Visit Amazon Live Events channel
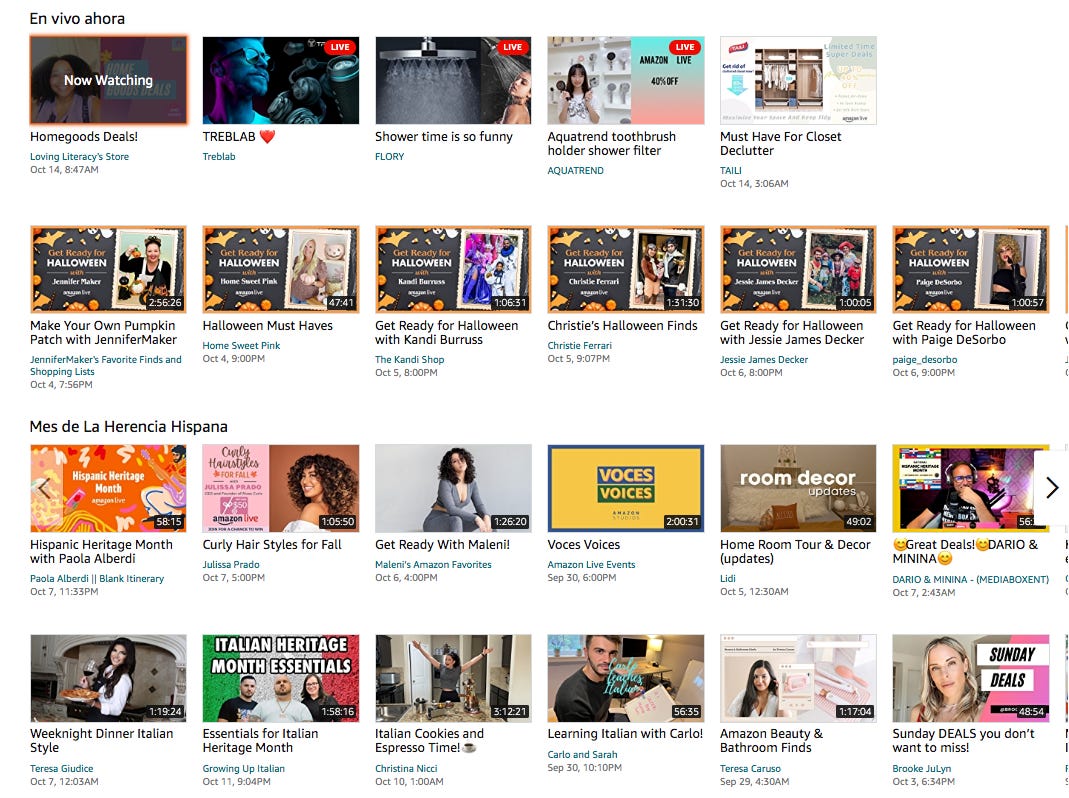Screen dimensions: 1069x798 pyautogui.click(x=591, y=564)
